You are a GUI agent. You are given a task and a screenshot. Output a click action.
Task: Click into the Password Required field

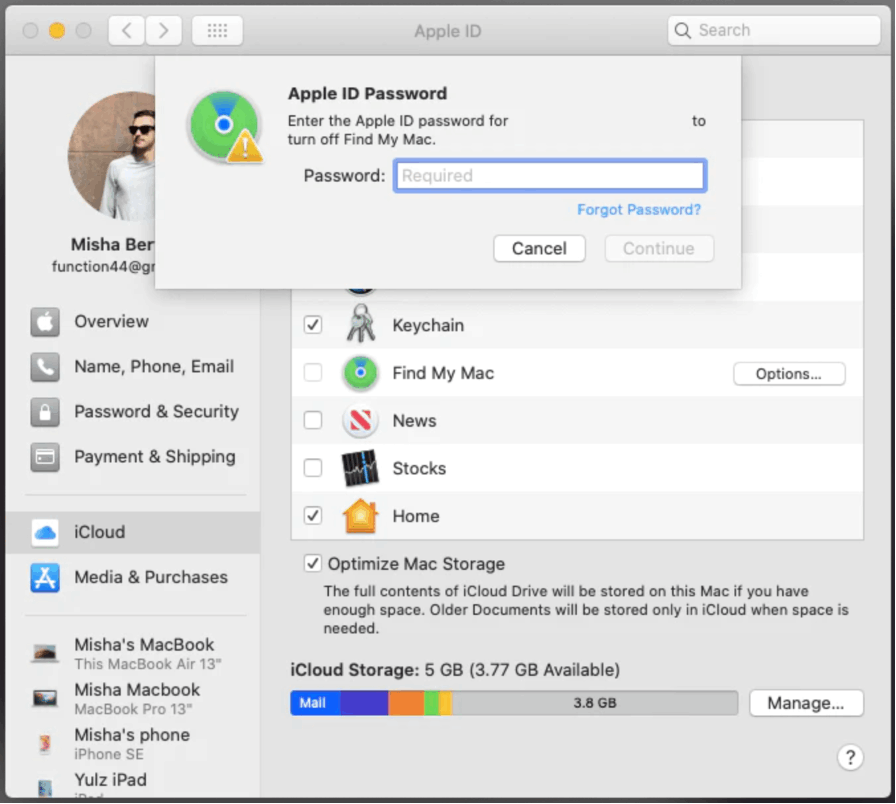pos(550,175)
